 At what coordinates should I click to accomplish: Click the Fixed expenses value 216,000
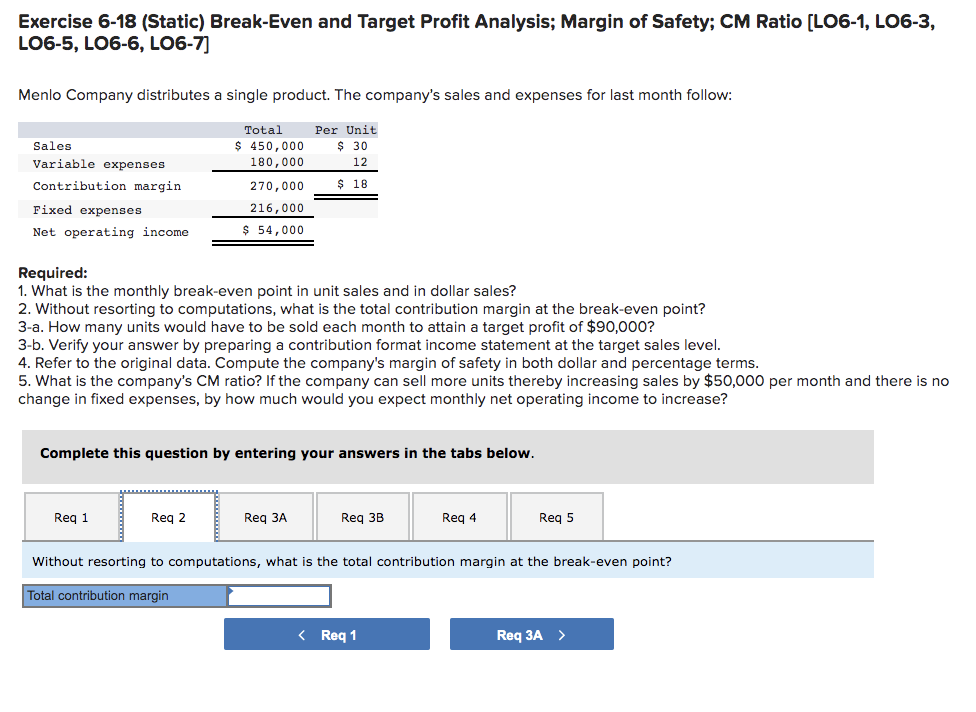click(x=277, y=208)
